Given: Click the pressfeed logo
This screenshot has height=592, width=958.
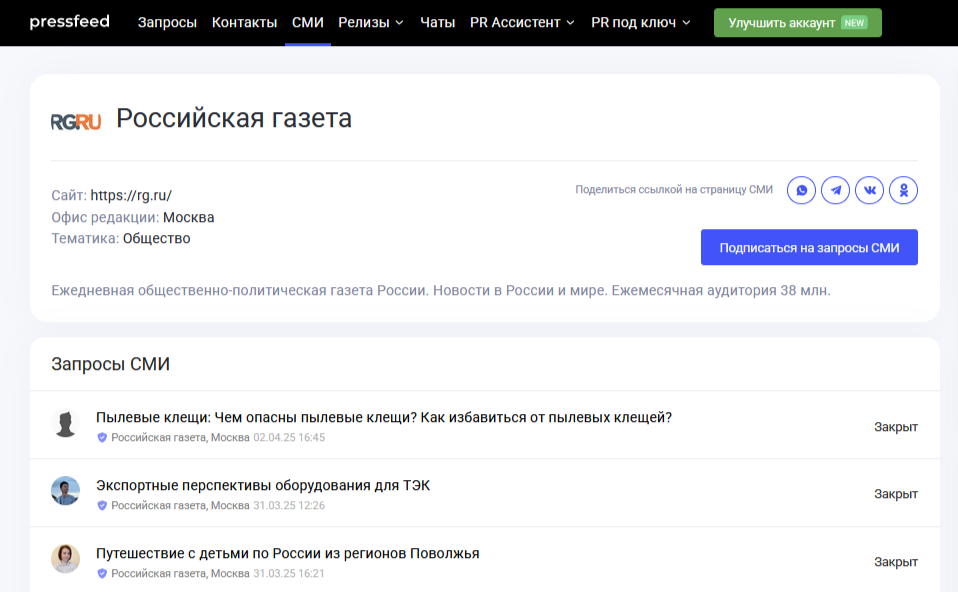Looking at the screenshot, I should [x=70, y=22].
